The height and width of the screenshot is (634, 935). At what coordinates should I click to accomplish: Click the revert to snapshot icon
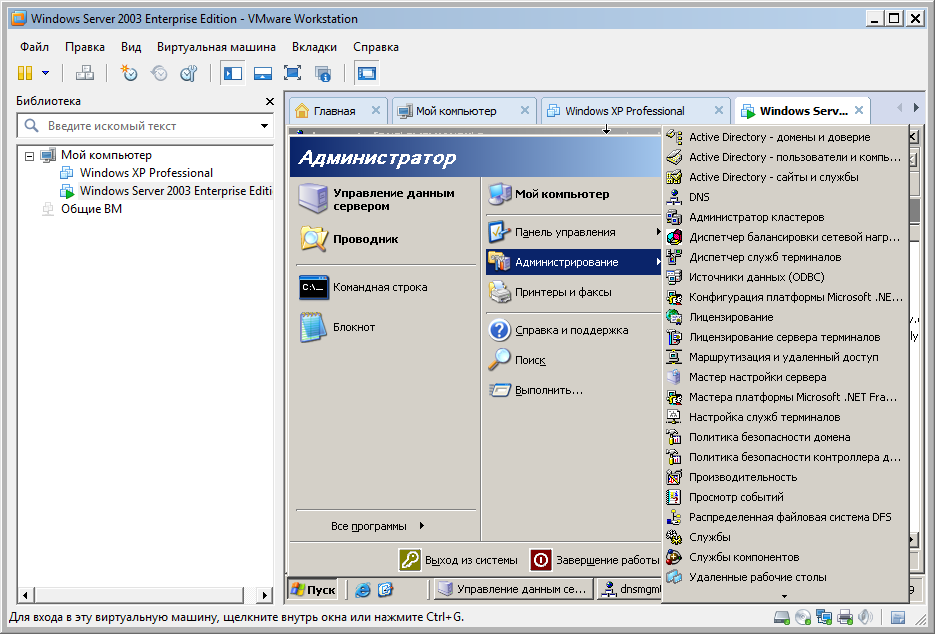(159, 73)
